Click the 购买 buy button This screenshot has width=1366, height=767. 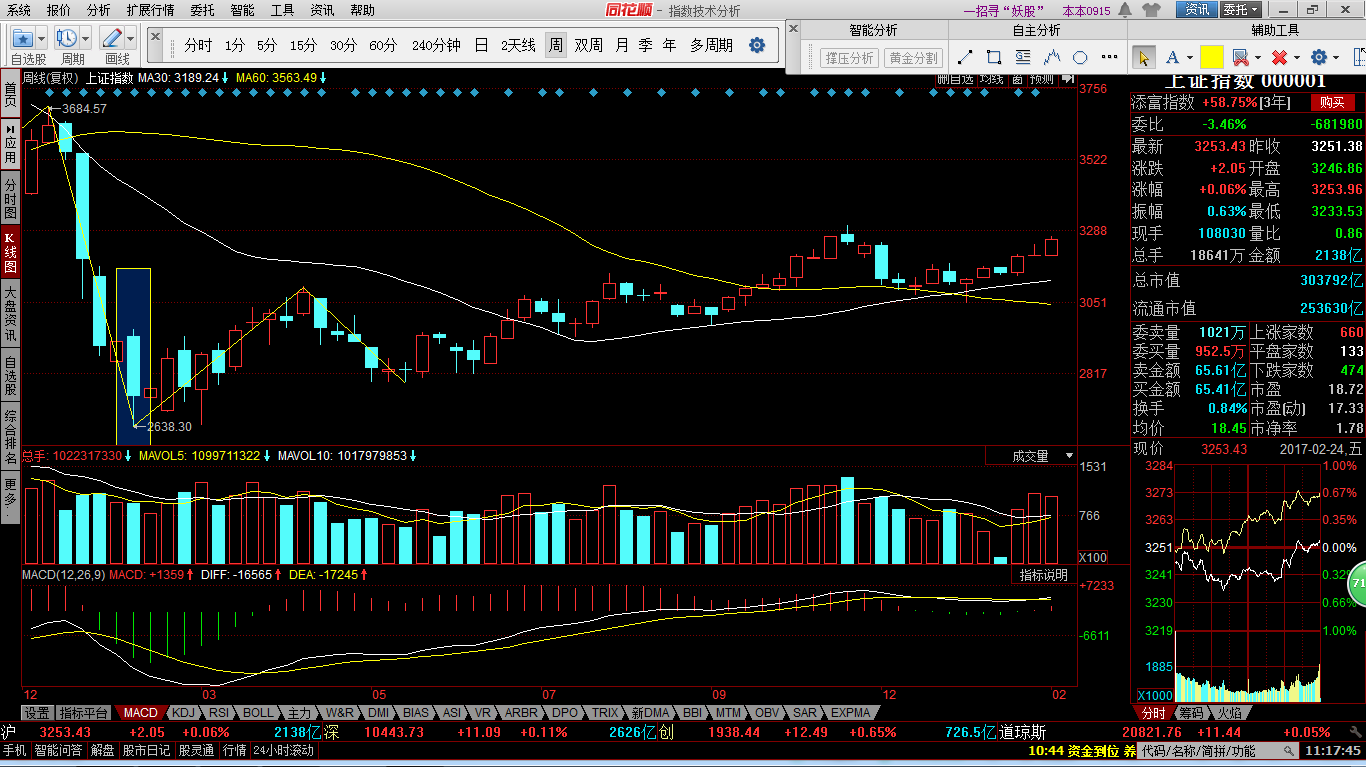(1332, 102)
